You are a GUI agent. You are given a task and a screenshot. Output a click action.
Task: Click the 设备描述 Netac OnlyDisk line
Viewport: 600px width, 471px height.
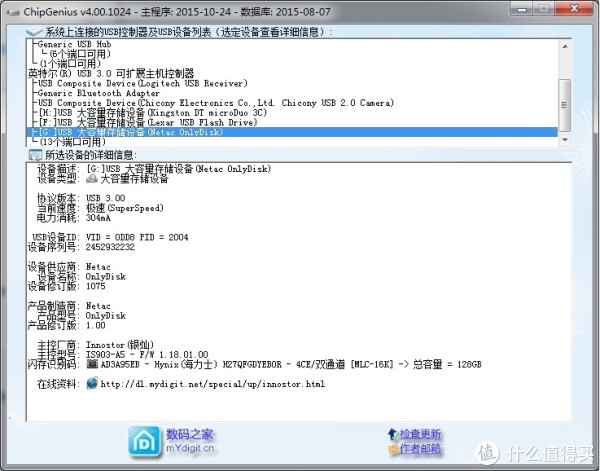(x=179, y=169)
